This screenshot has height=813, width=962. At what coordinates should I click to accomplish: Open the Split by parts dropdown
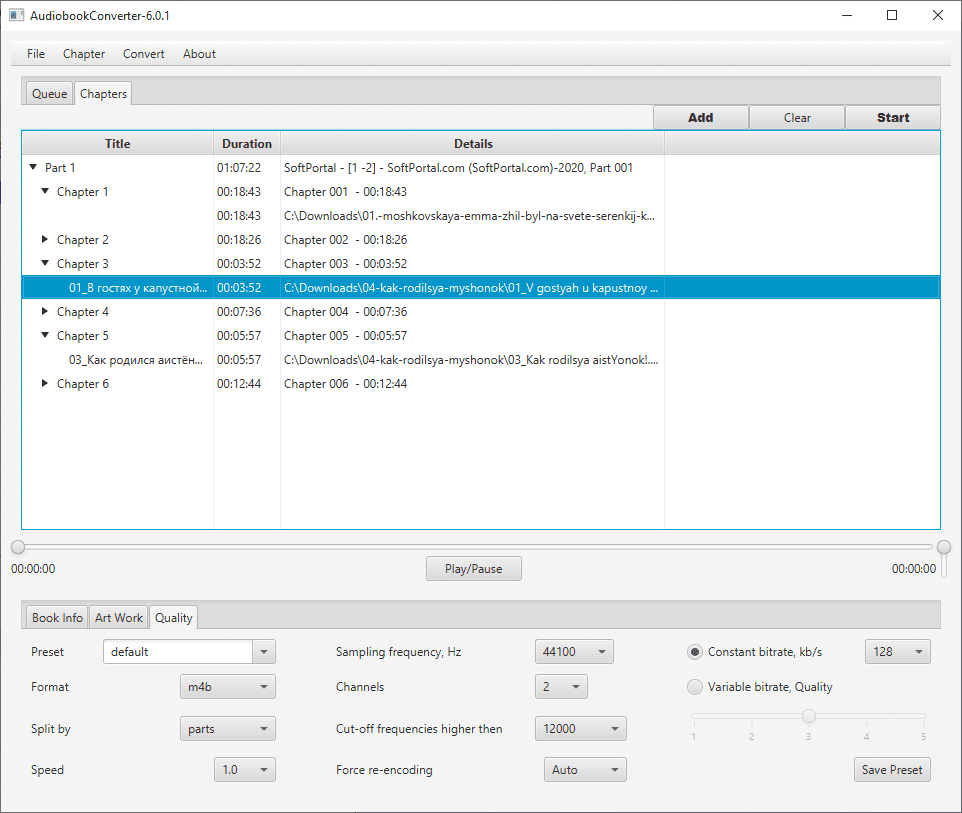(x=228, y=728)
